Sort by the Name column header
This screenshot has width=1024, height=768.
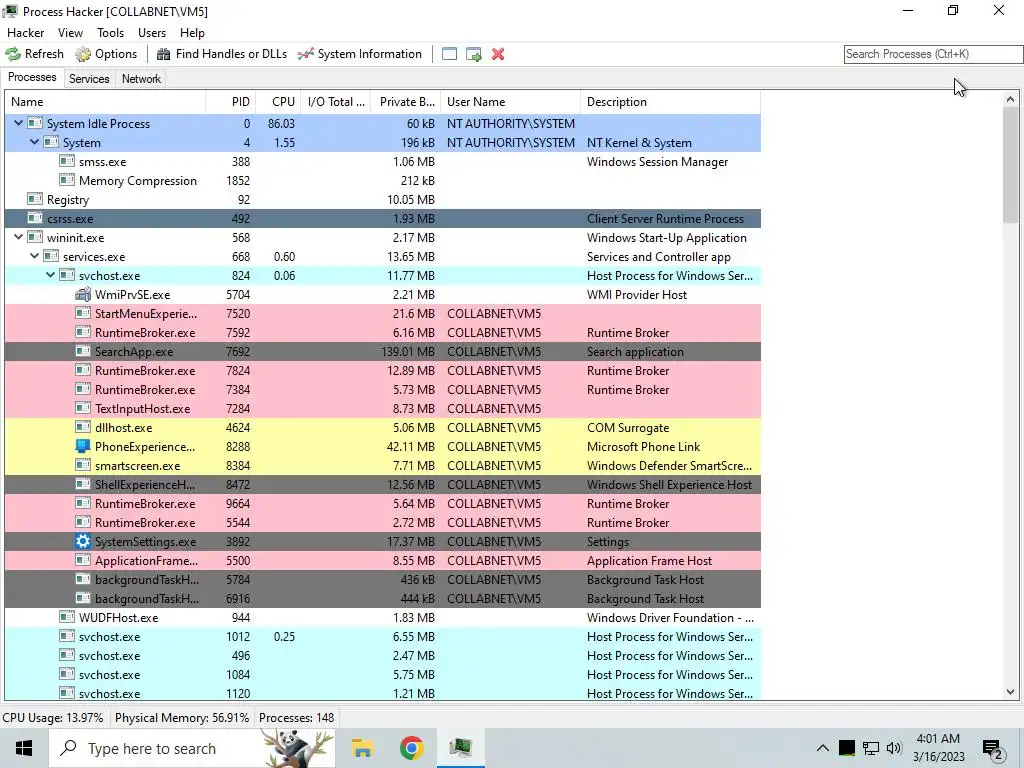point(105,102)
